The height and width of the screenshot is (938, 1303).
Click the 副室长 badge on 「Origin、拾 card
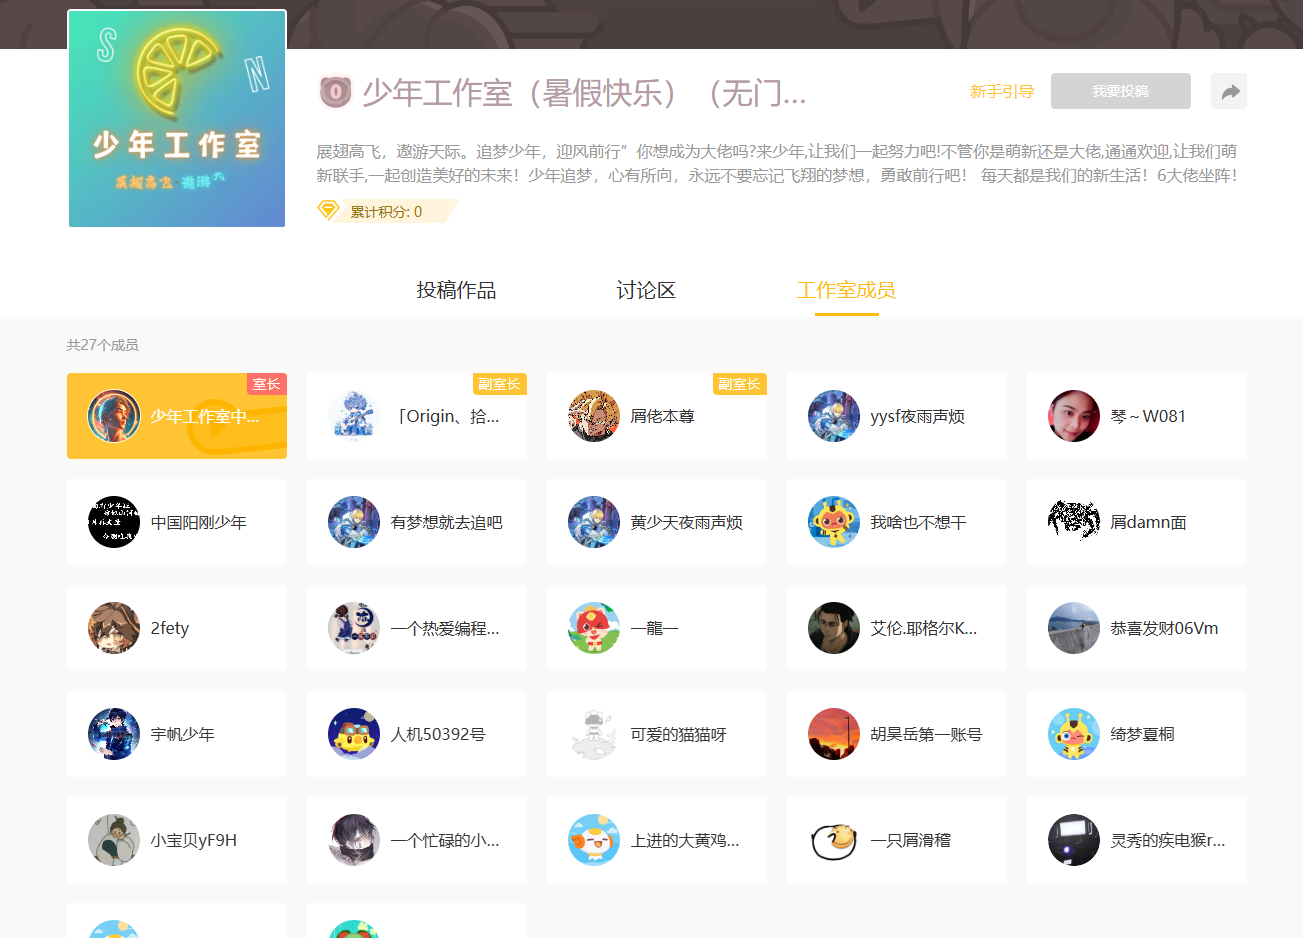pyautogui.click(x=500, y=384)
